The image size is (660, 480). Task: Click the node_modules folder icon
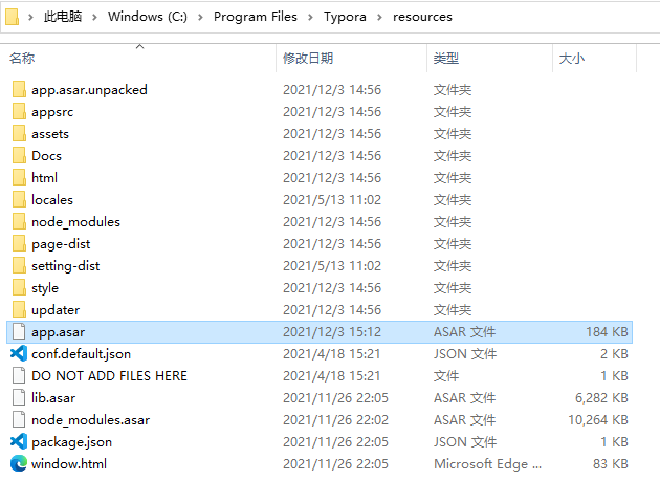(x=19, y=221)
